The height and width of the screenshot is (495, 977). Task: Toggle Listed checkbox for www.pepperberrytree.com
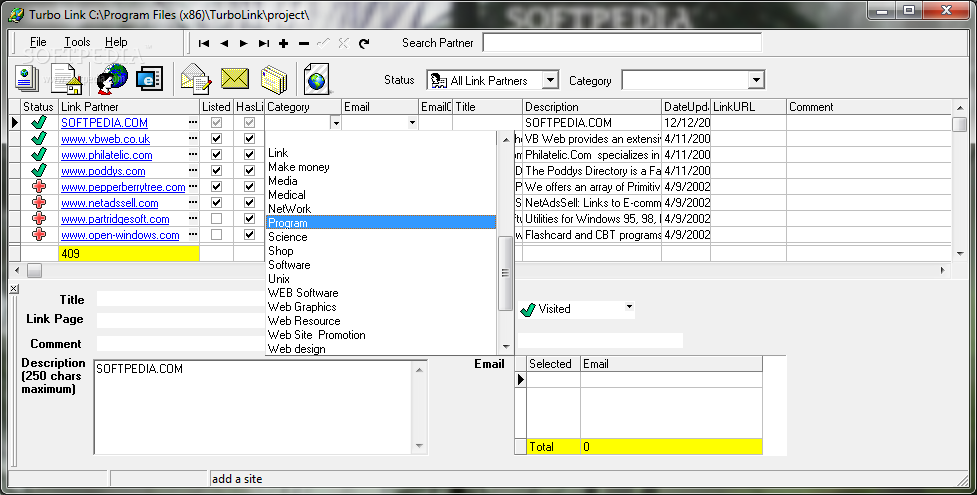click(216, 186)
